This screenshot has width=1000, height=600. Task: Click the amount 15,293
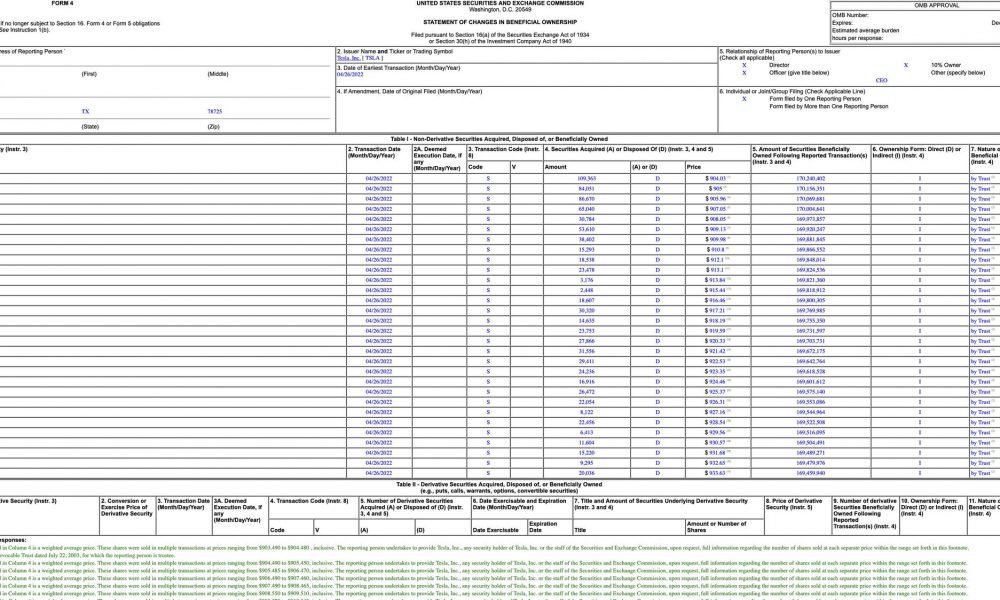coord(586,250)
